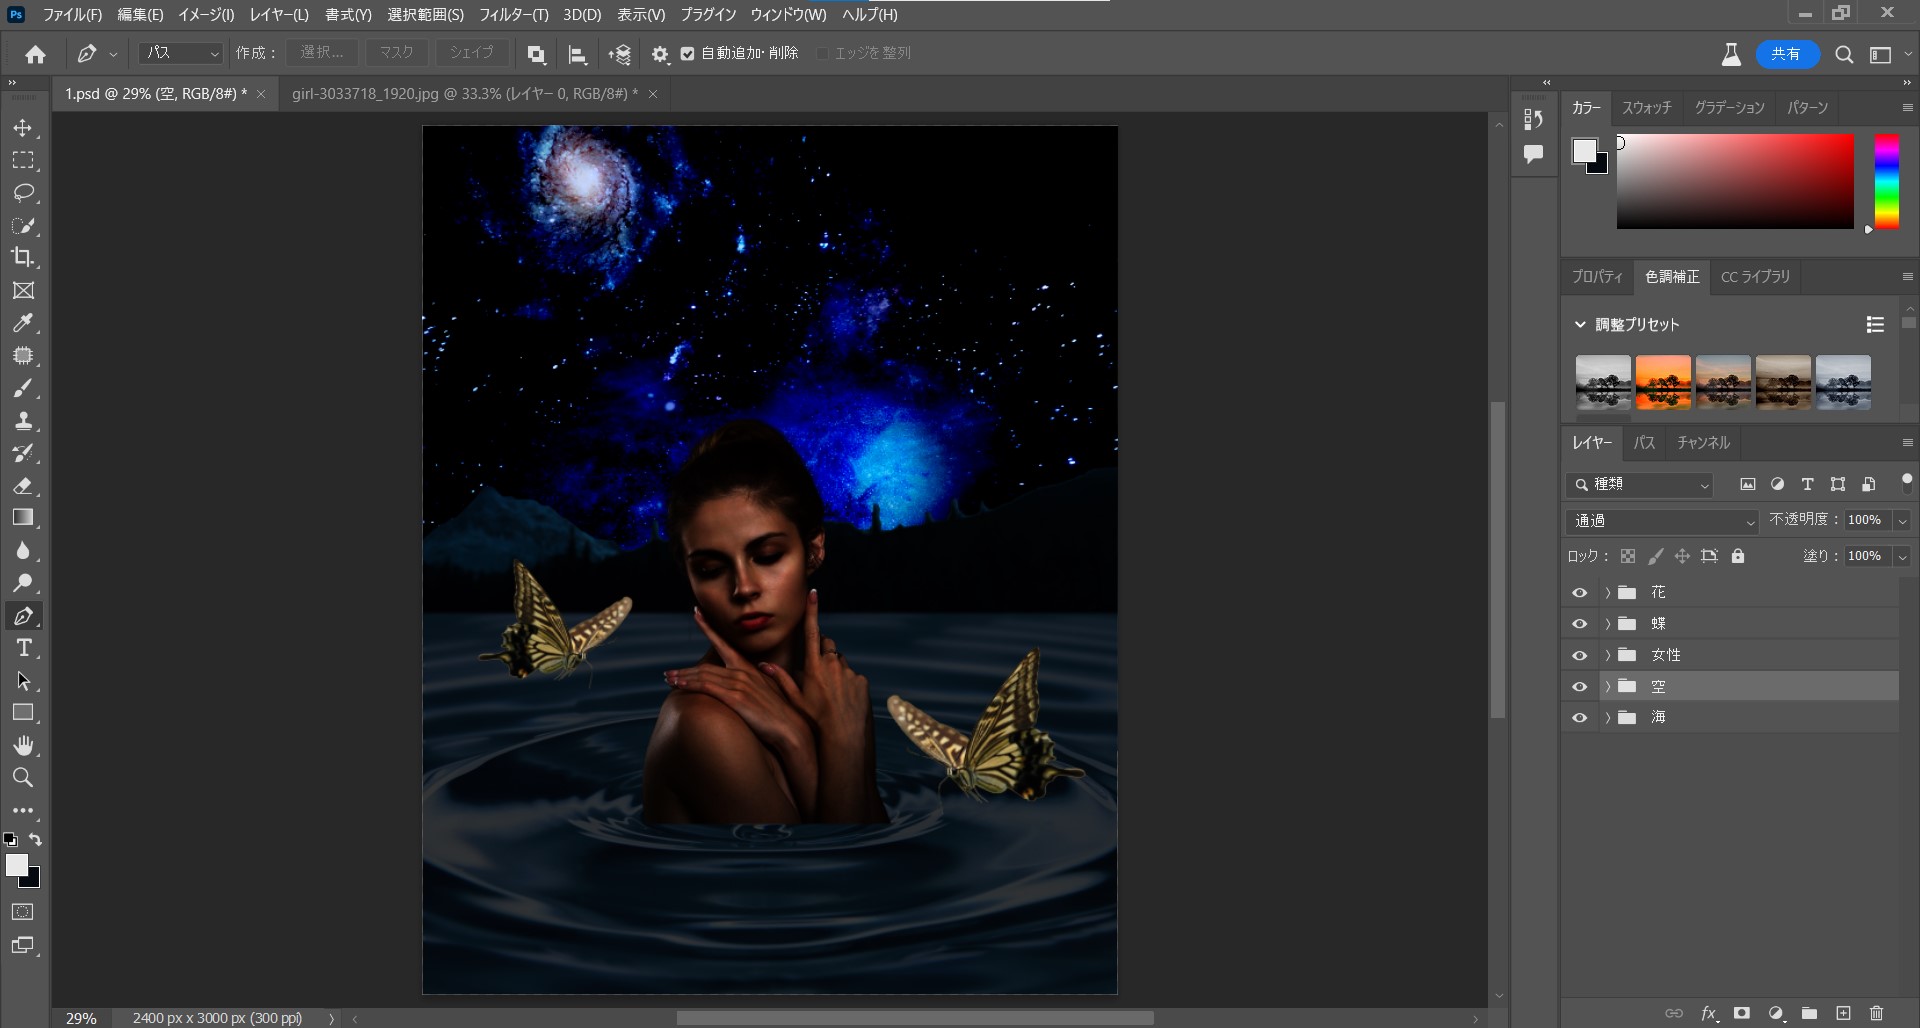Select the Rectangle shape tool
1920x1028 pixels.
click(23, 713)
